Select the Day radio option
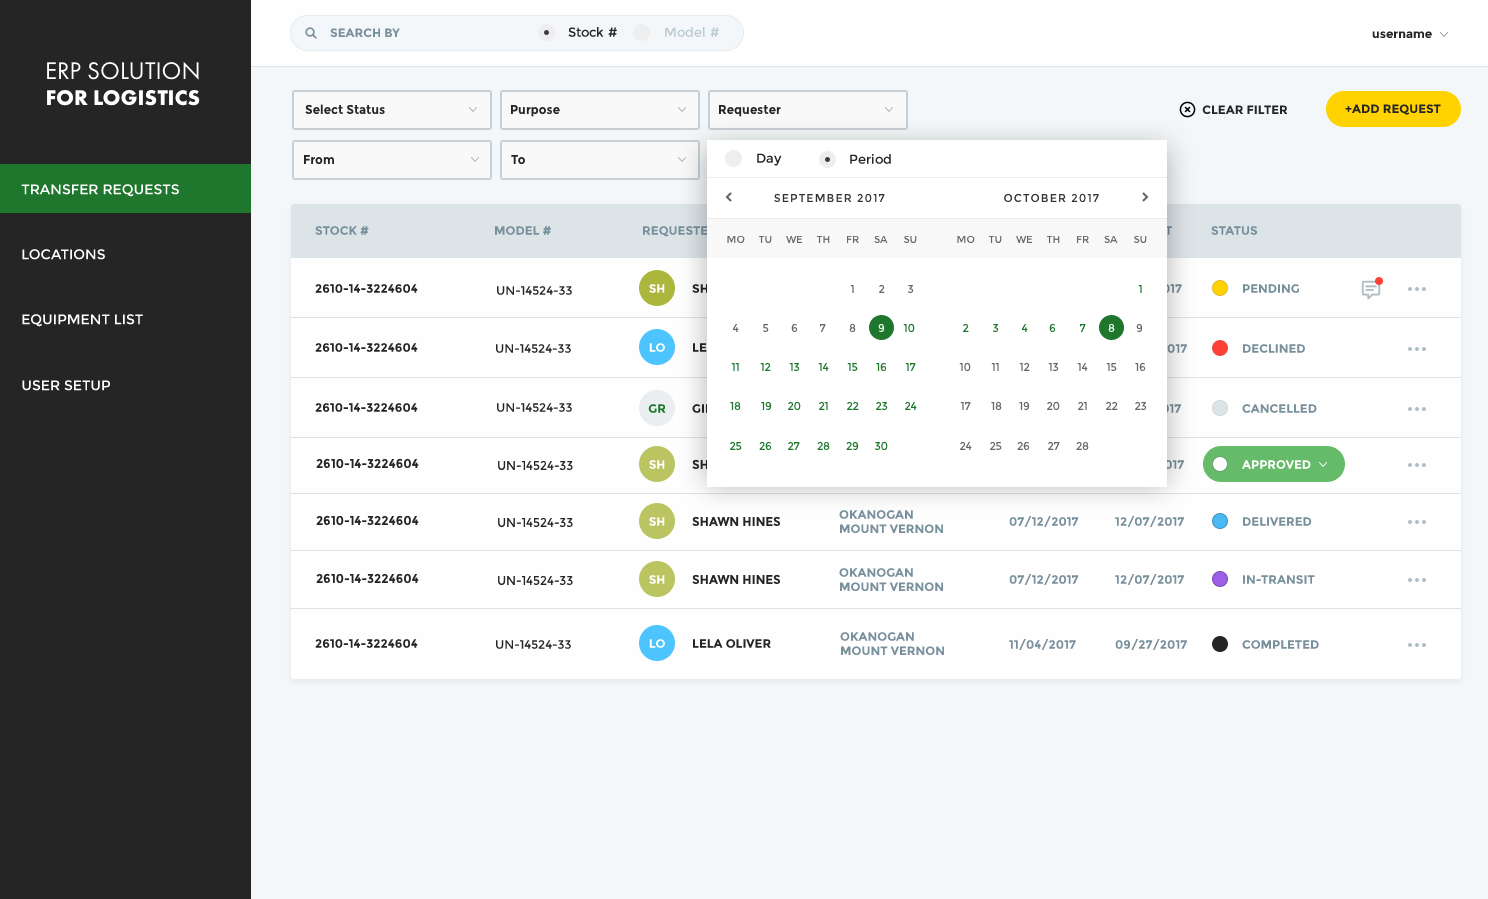1488x899 pixels. coord(734,158)
